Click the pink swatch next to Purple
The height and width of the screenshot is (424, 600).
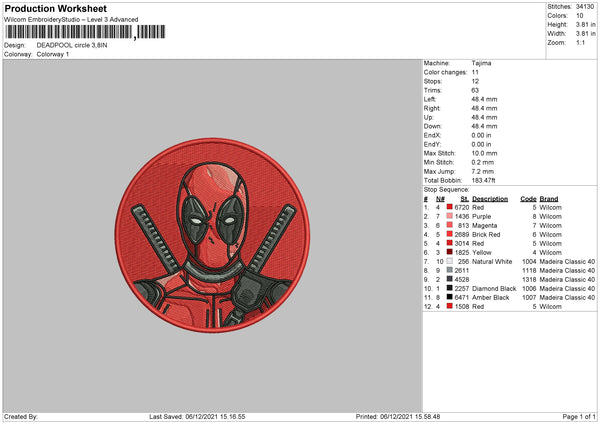coord(450,216)
